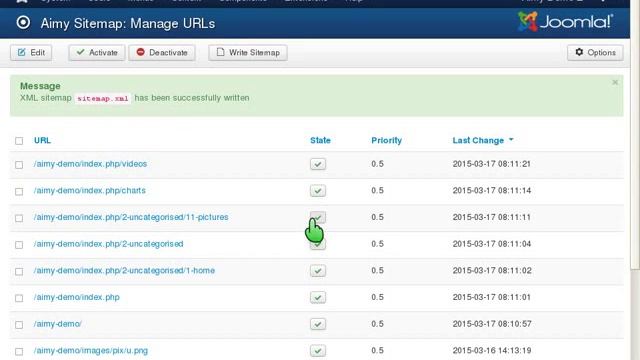Select the 11-pictures row checkbox

click(19, 218)
